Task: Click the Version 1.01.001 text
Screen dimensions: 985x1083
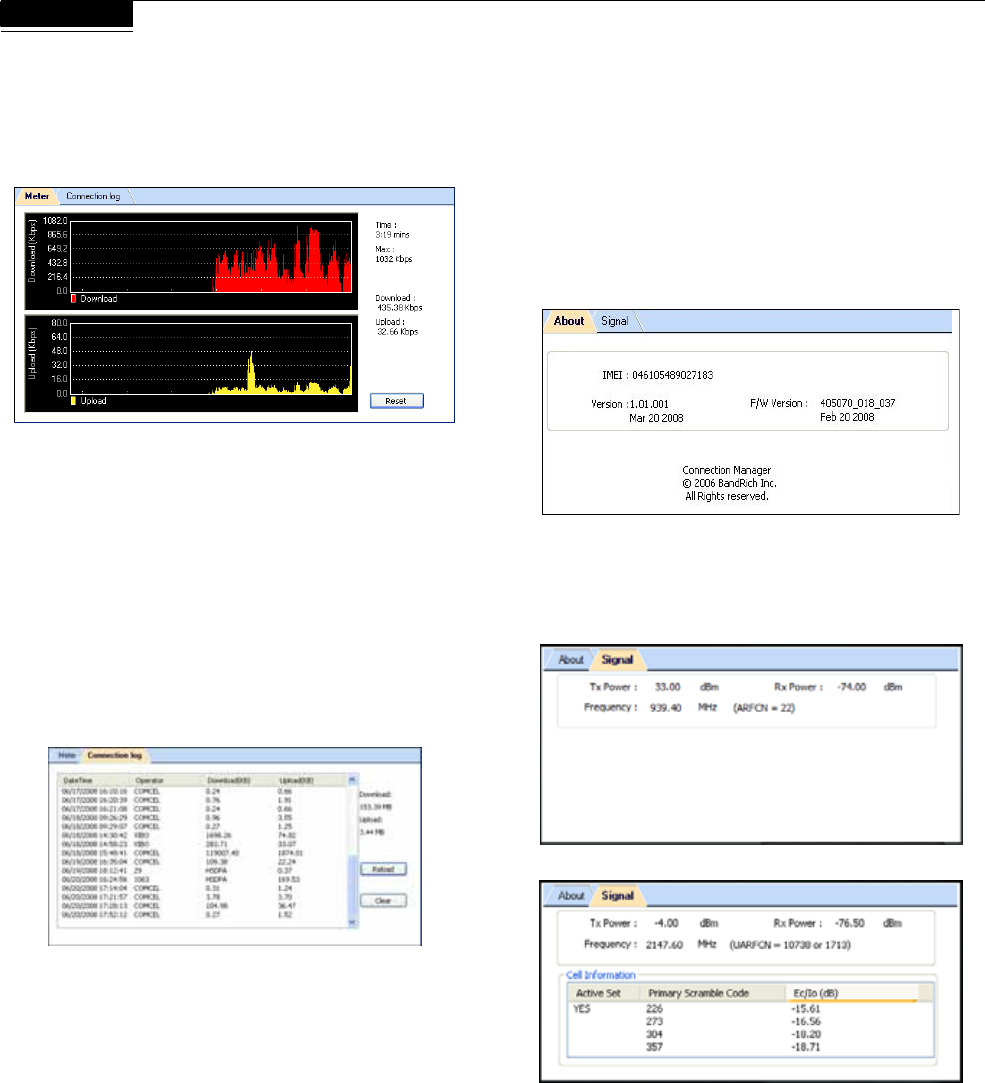Action: (x=630, y=404)
